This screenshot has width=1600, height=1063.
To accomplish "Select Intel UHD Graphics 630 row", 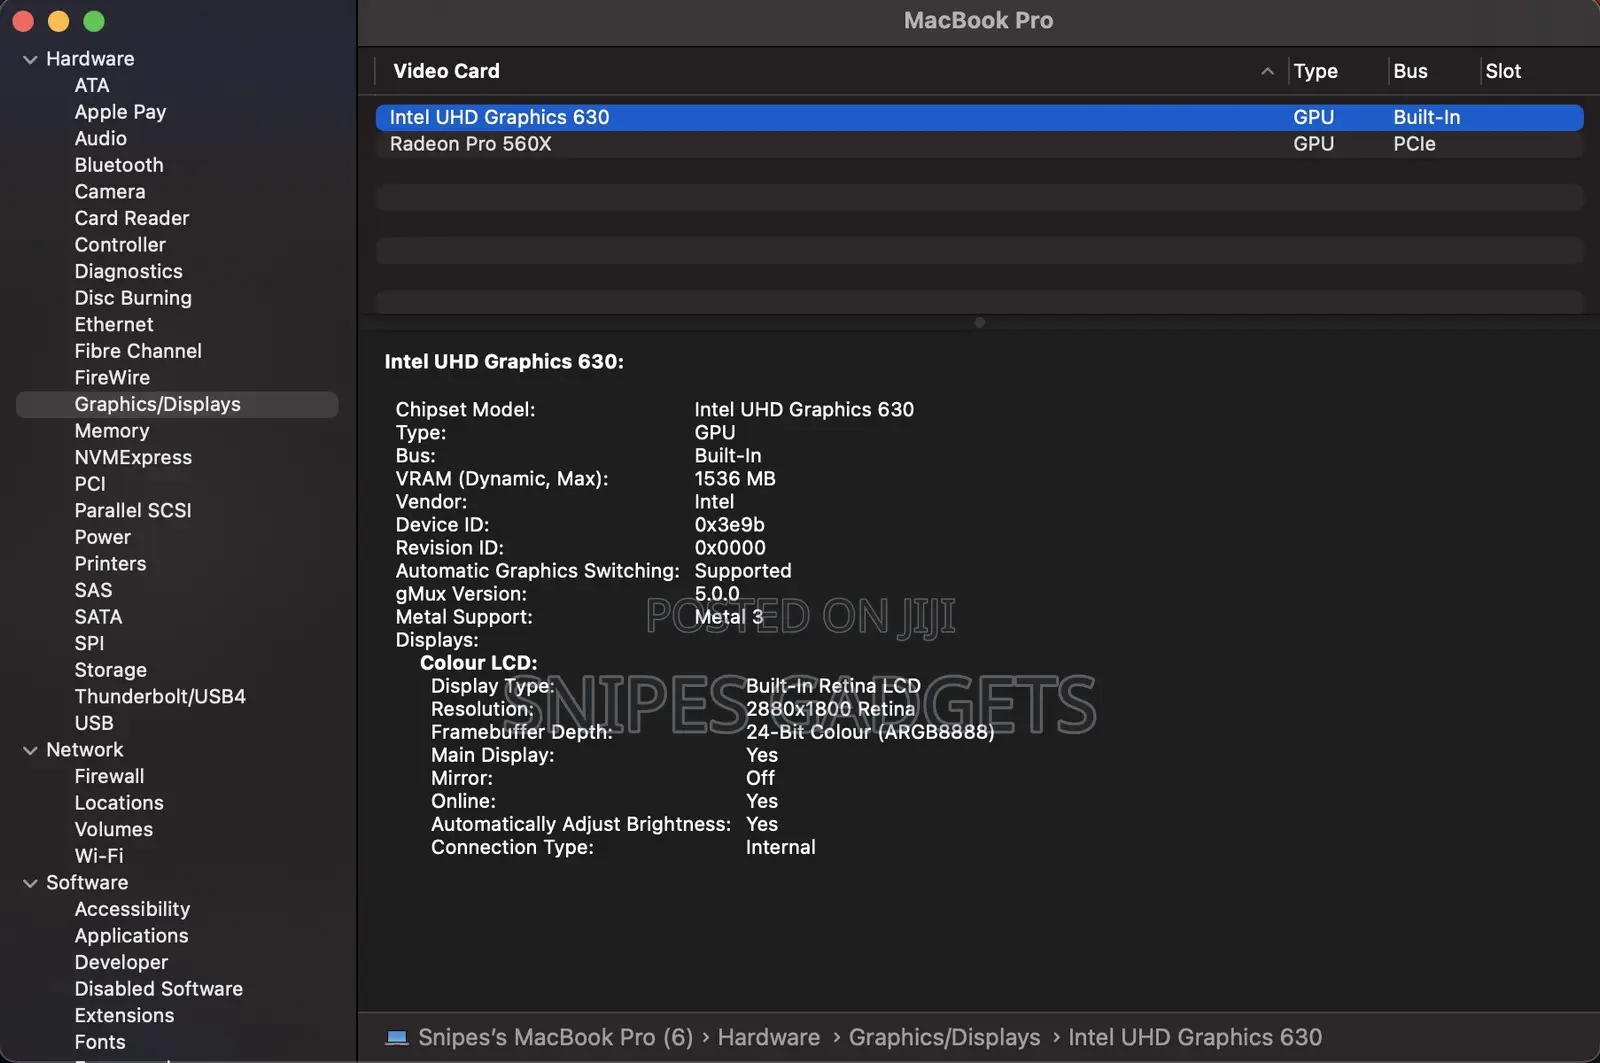I will click(979, 117).
